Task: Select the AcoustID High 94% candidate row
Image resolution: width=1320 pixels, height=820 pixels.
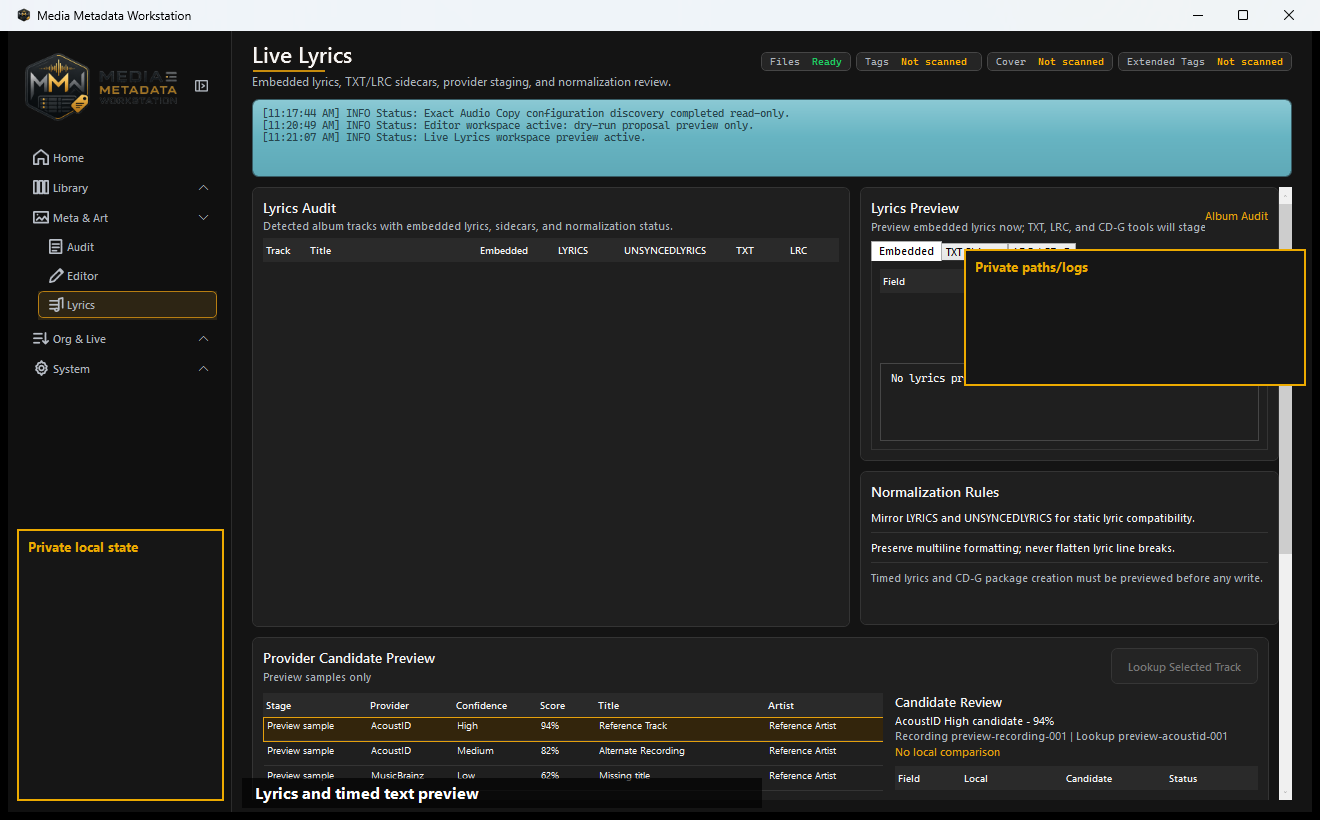Action: coord(573,728)
